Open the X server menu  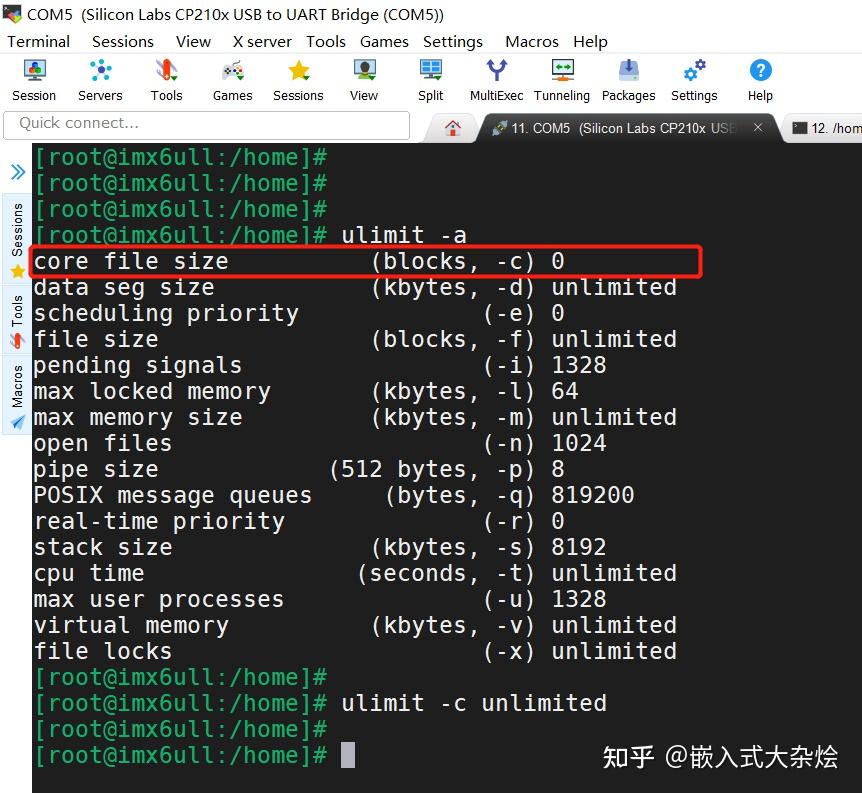tap(261, 41)
